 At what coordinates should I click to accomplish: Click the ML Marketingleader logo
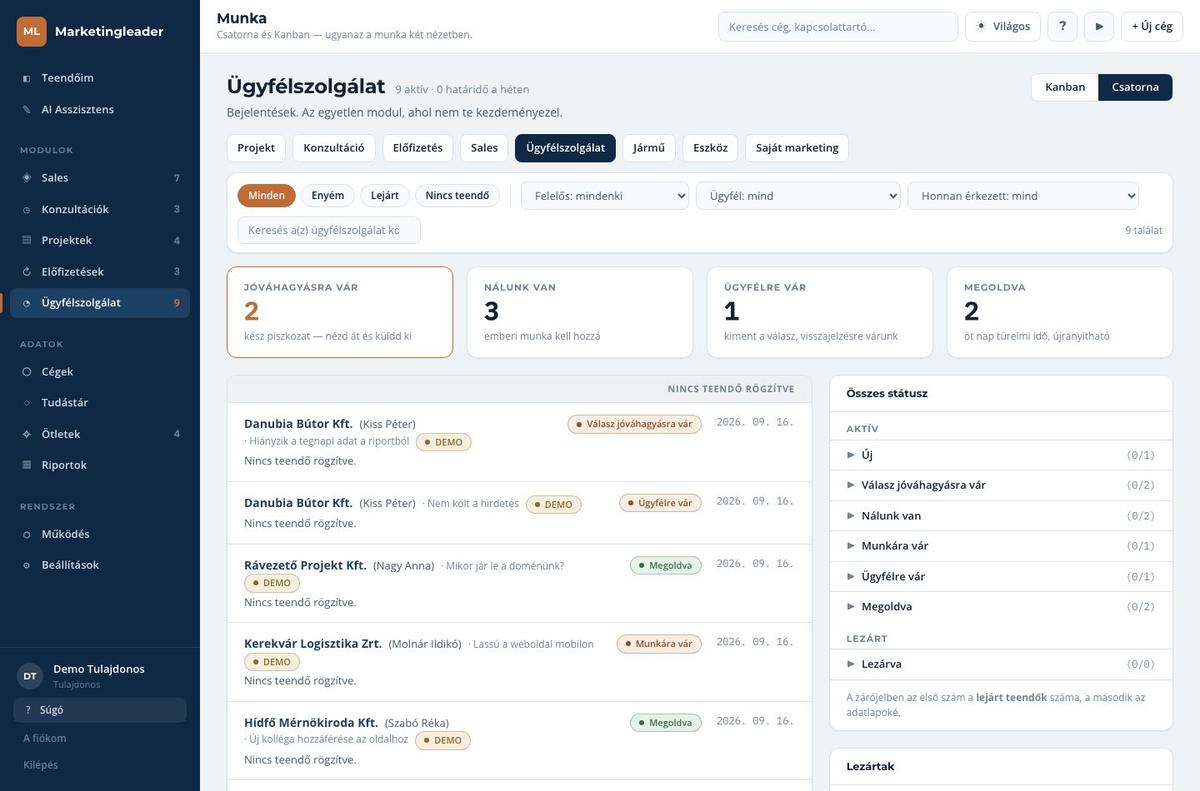[32, 31]
